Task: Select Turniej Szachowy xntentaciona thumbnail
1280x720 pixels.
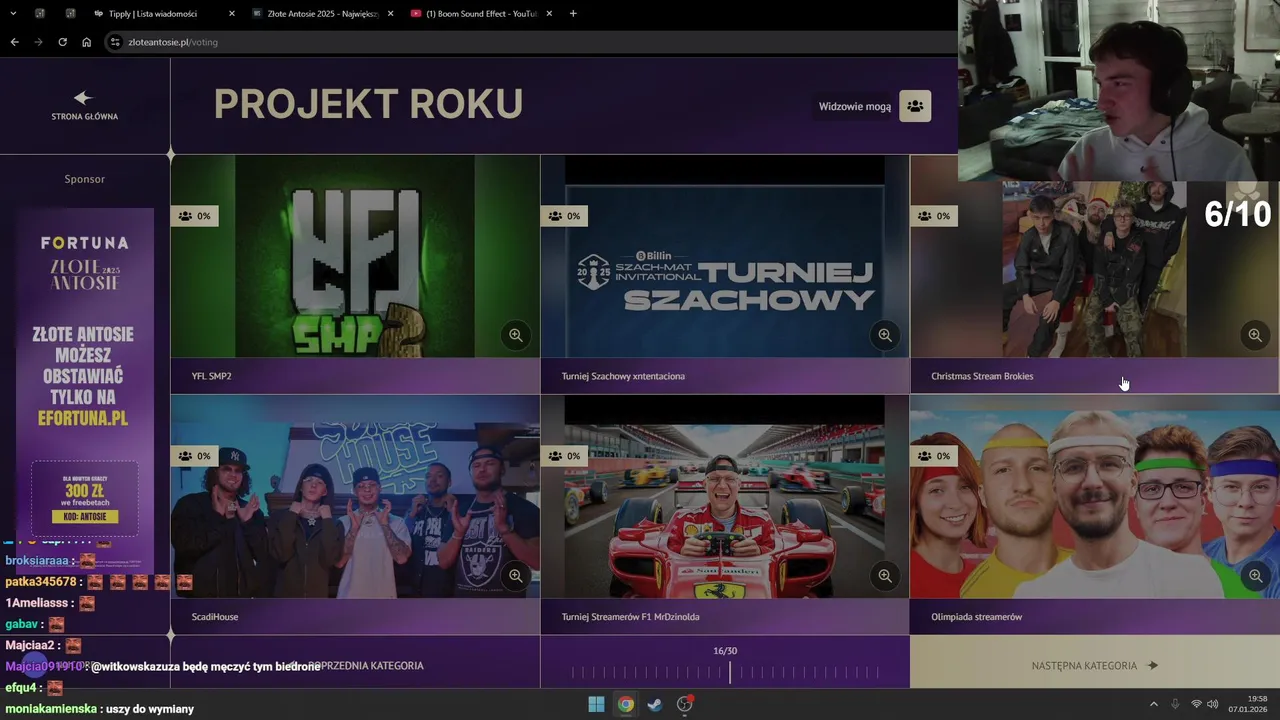Action: click(725, 256)
